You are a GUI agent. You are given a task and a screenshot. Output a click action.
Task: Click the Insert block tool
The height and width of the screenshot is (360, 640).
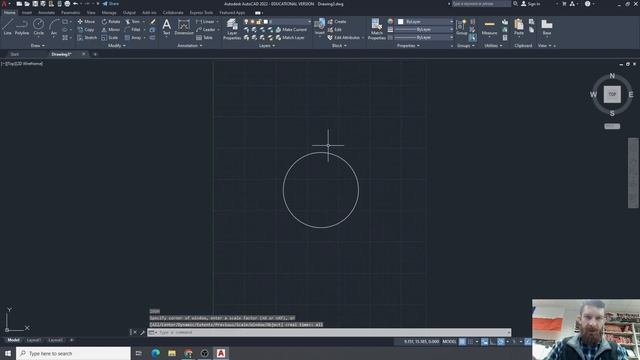[320, 27]
